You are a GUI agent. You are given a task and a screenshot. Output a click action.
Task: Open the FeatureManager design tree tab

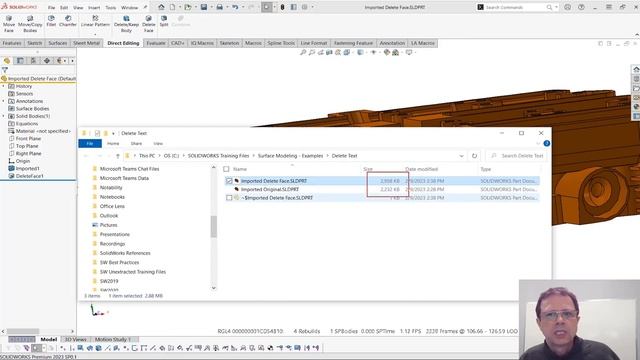(x=7, y=60)
